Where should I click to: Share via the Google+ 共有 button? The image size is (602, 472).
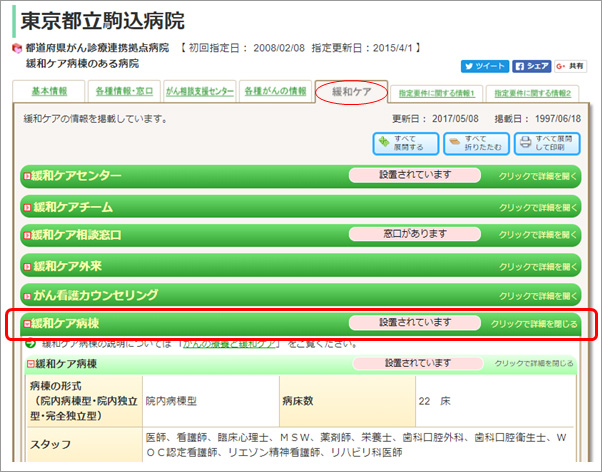coord(570,66)
